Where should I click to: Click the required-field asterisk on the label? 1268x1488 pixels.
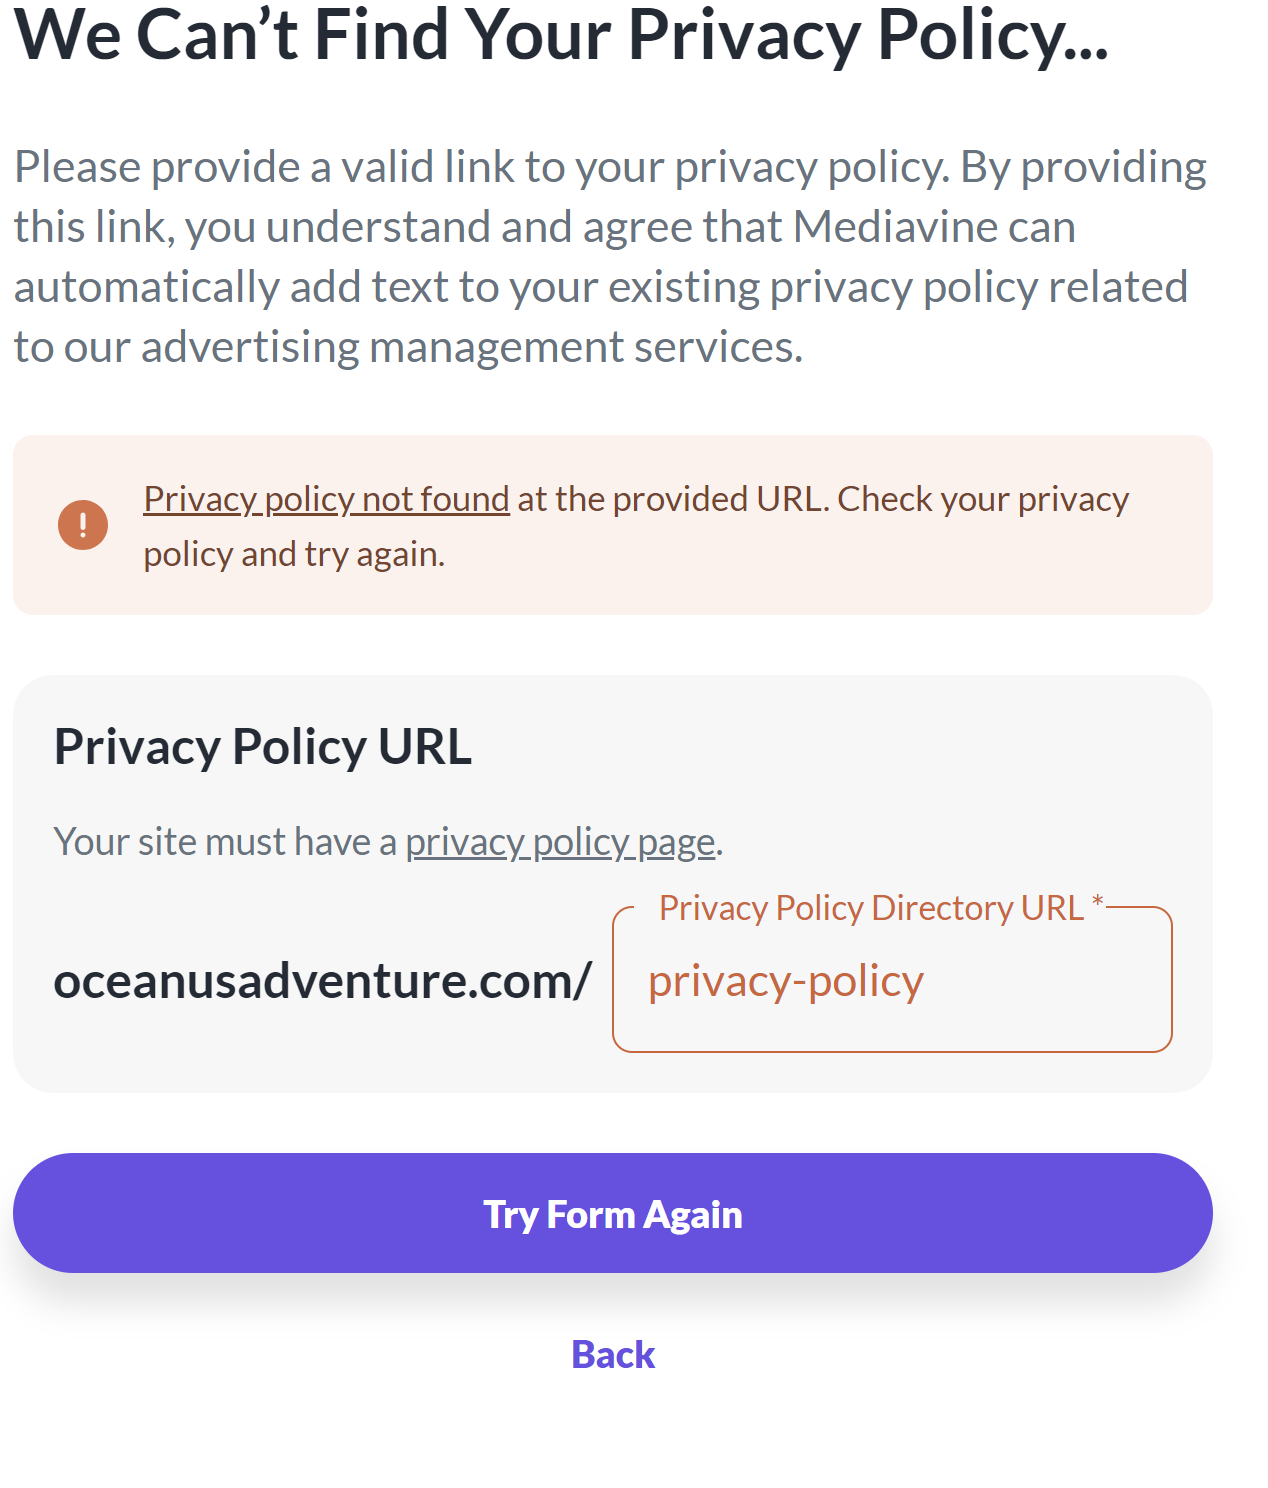[x=1097, y=902]
